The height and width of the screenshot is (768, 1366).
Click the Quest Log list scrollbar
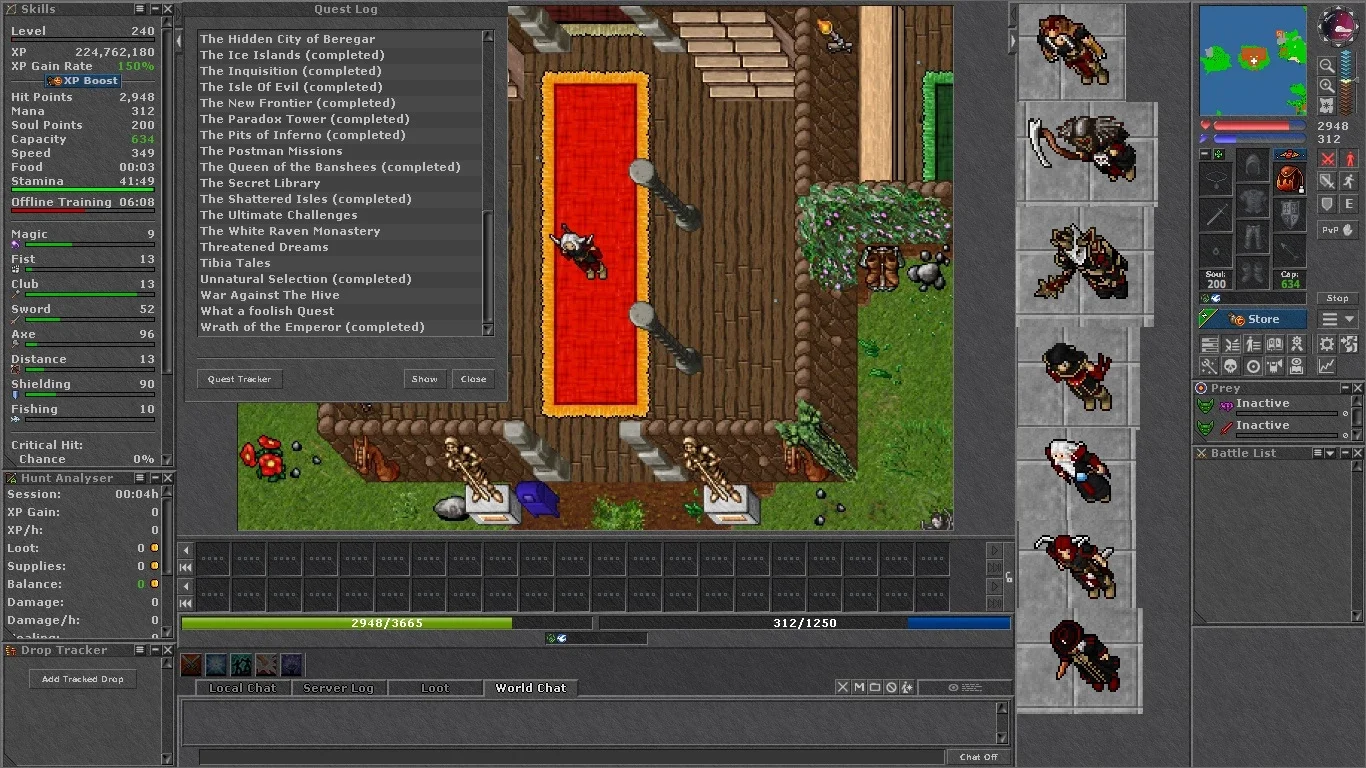488,183
